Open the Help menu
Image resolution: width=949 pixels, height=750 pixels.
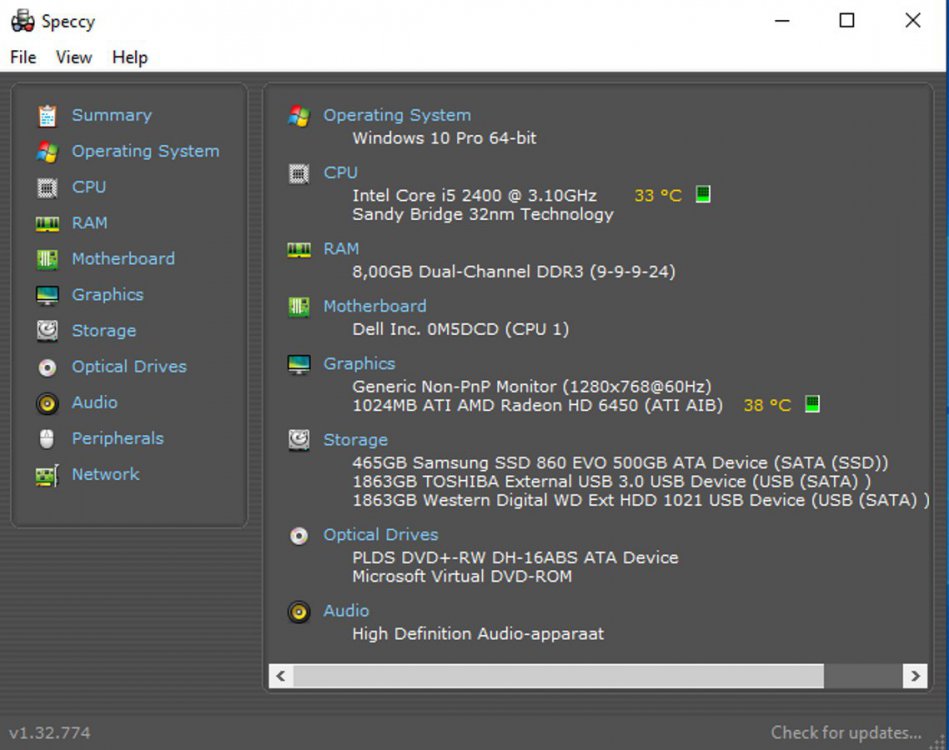130,57
